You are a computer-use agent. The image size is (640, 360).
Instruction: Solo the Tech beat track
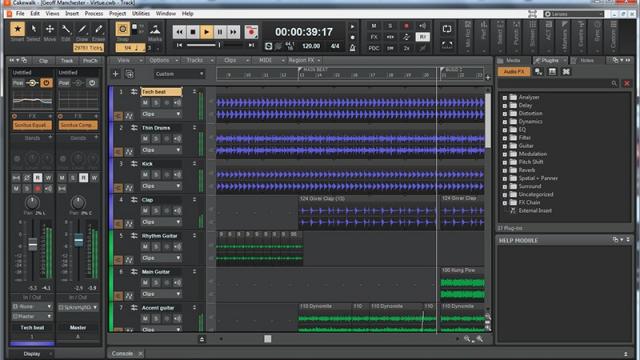tap(156, 103)
